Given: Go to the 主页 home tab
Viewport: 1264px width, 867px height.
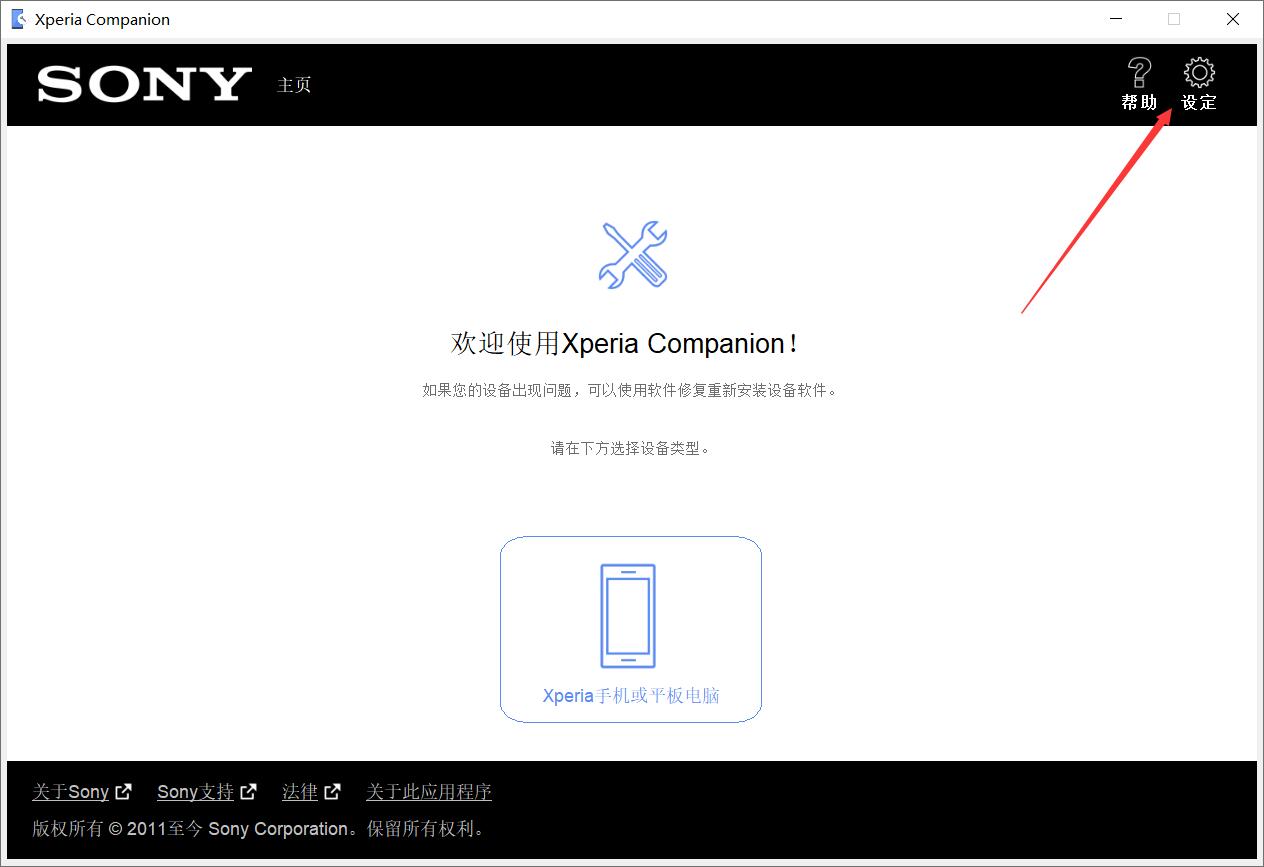Looking at the screenshot, I should 294,85.
